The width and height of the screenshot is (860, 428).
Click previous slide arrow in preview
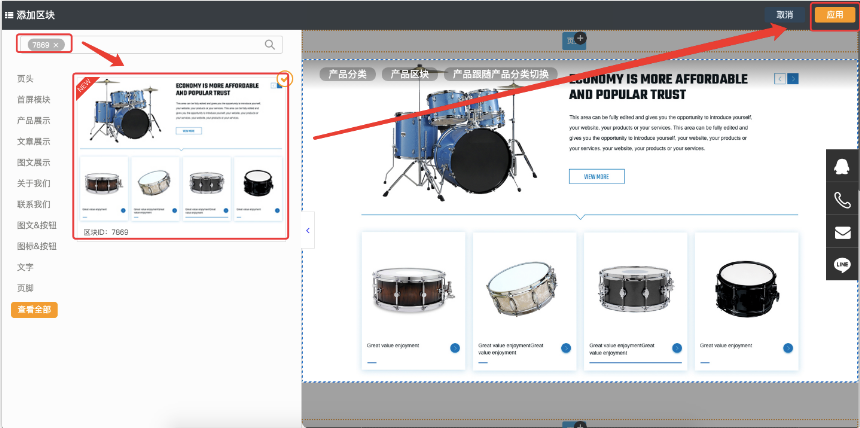780,79
